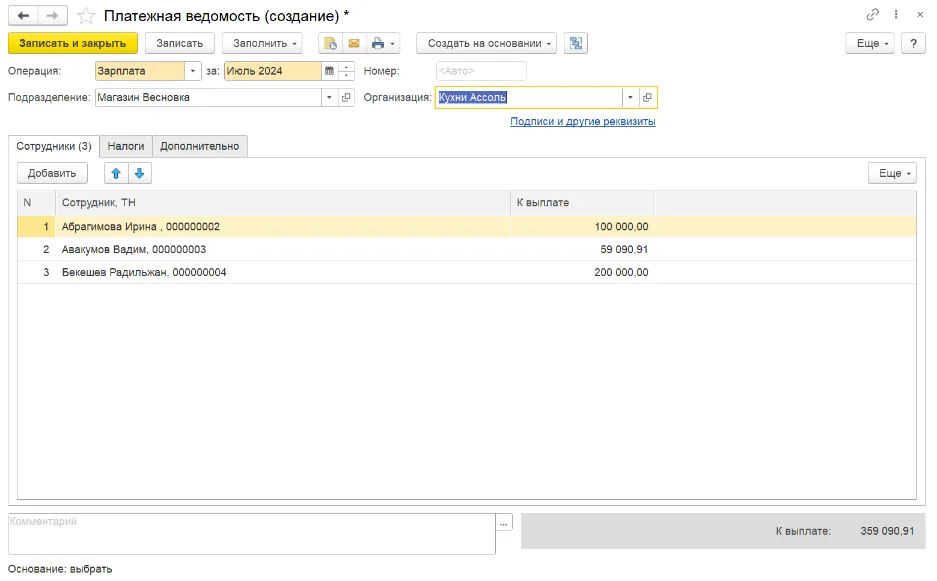Select the Абрагимова Ирина row
The image size is (937, 581).
tap(467, 227)
